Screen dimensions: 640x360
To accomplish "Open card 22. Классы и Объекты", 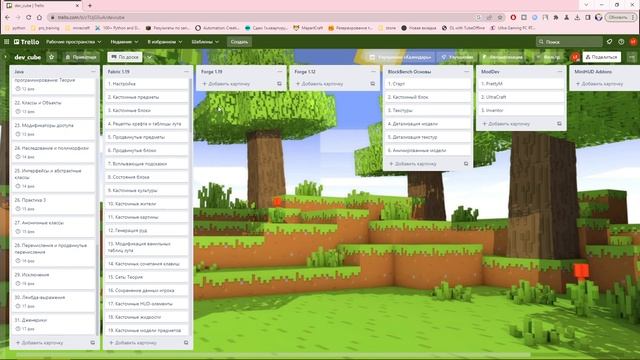I will pos(54,107).
